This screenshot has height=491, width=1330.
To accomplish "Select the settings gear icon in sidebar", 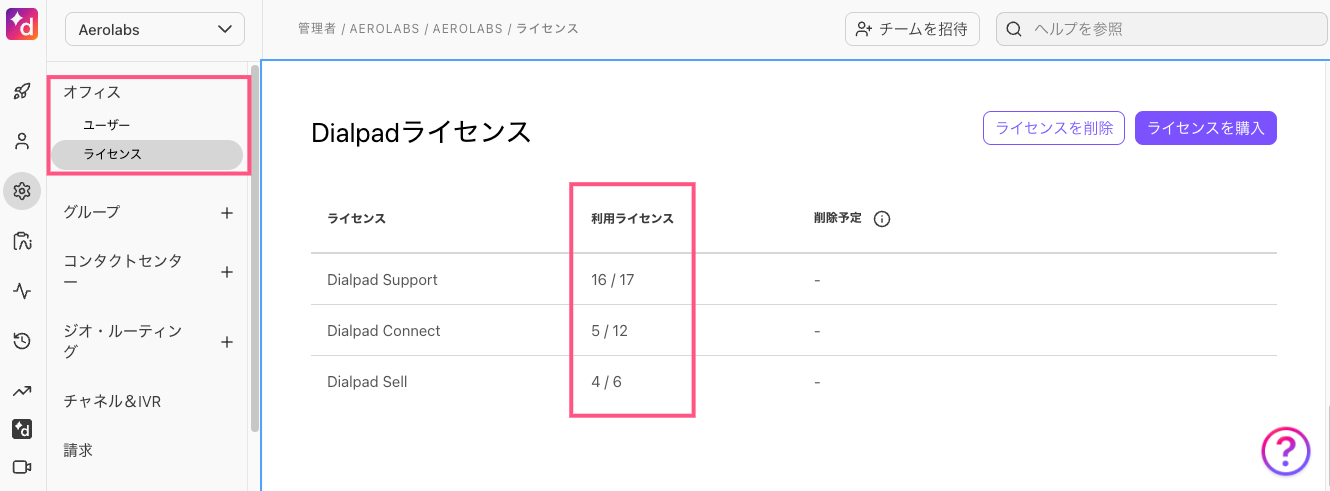I will 22,191.
